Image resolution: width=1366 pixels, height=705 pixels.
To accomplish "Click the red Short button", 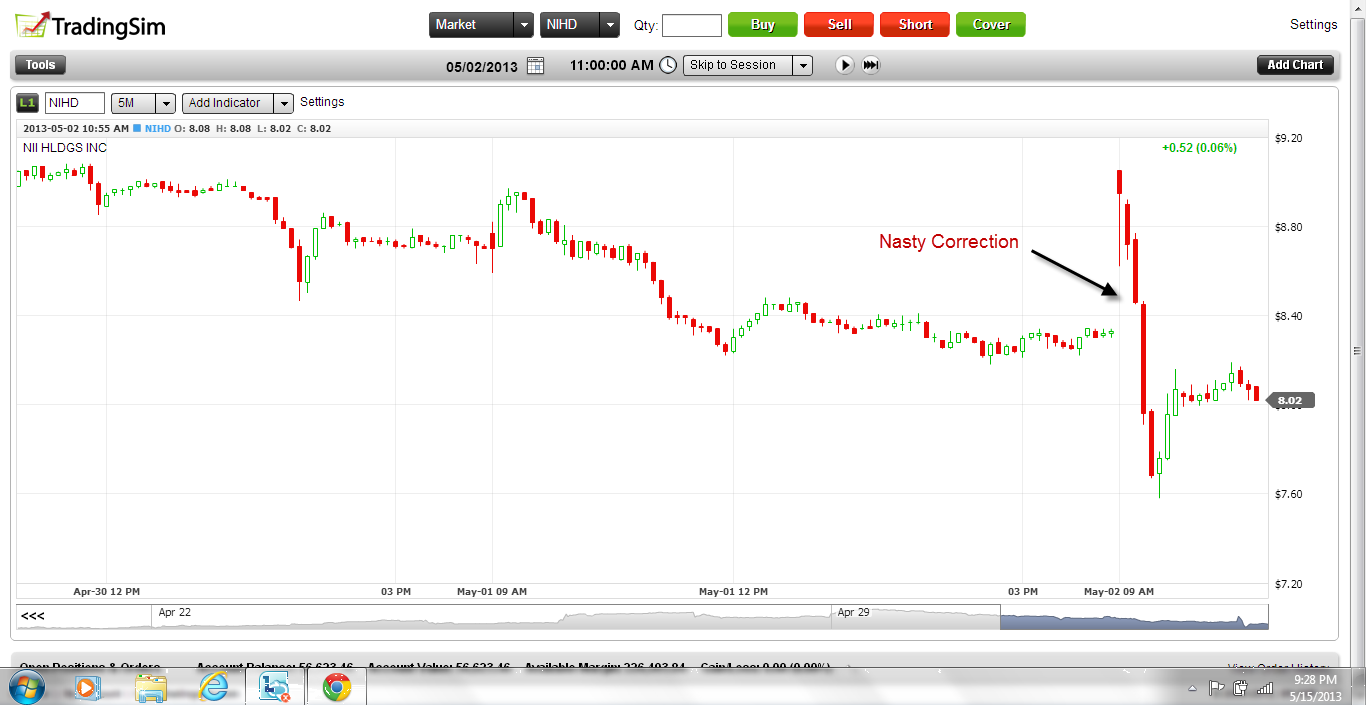I will point(915,25).
